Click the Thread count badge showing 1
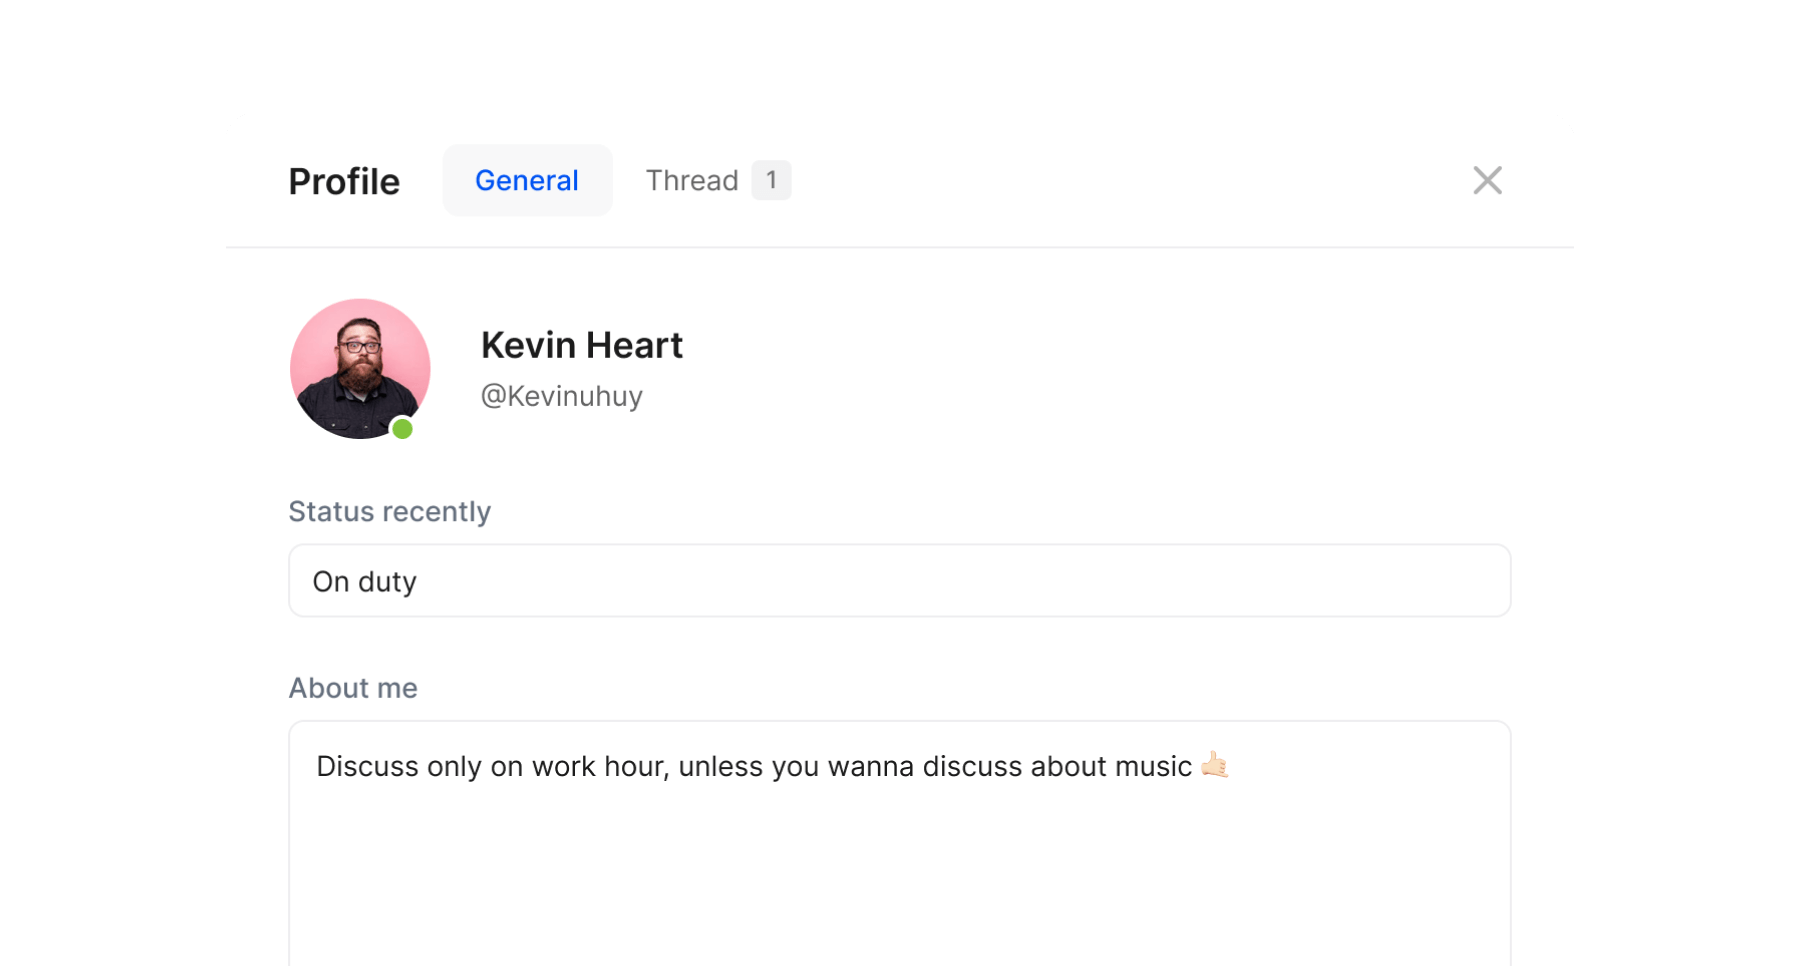This screenshot has height=966, width=1800. [771, 181]
